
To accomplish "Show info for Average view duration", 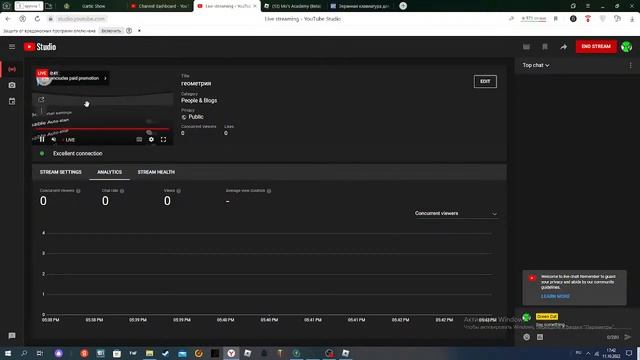I will click(x=269, y=191).
